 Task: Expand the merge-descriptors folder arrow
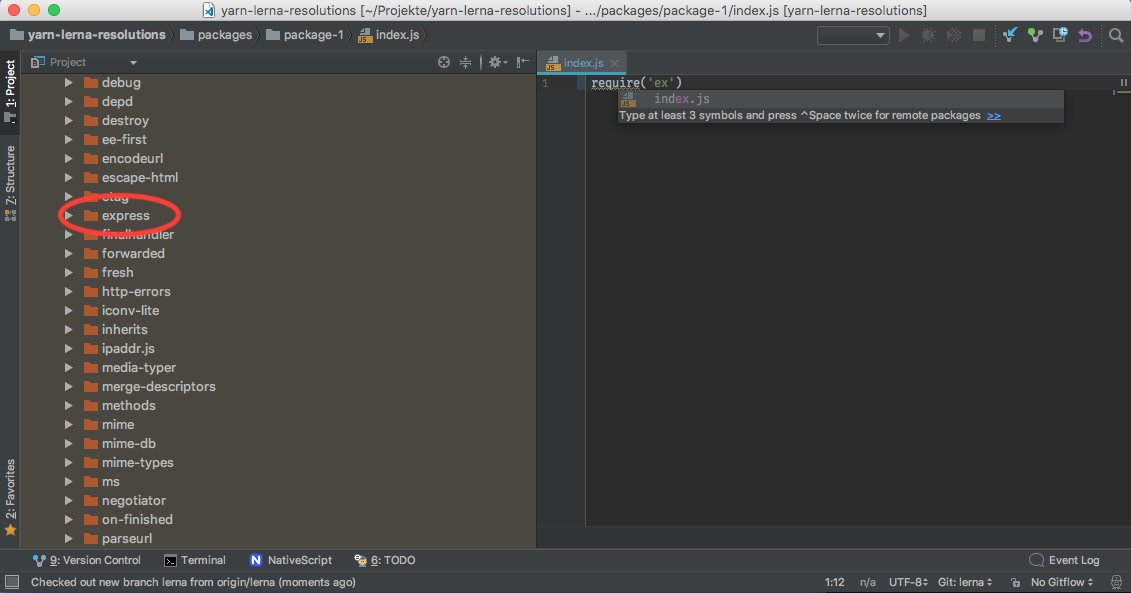pos(69,386)
